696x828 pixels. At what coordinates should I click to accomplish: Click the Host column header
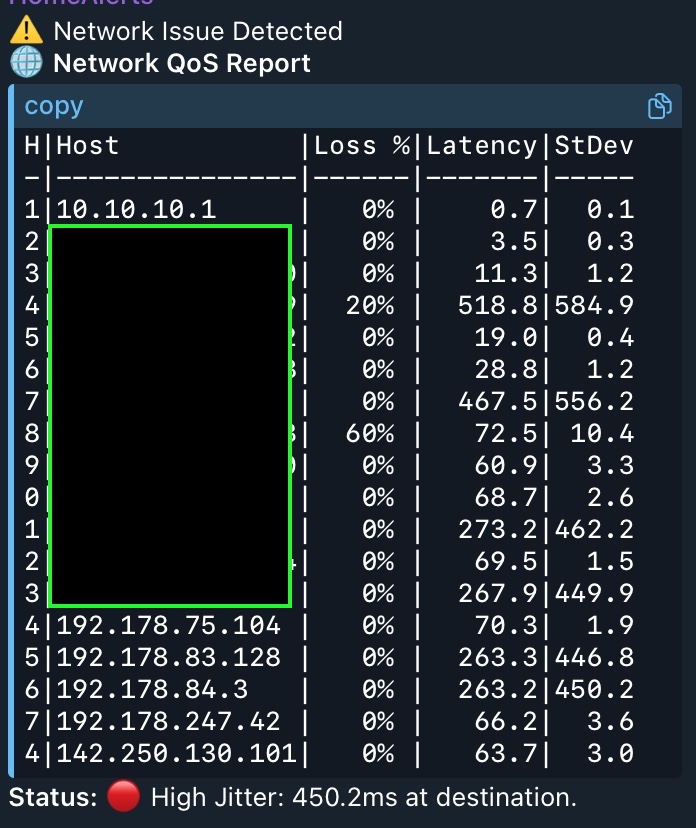(88, 146)
